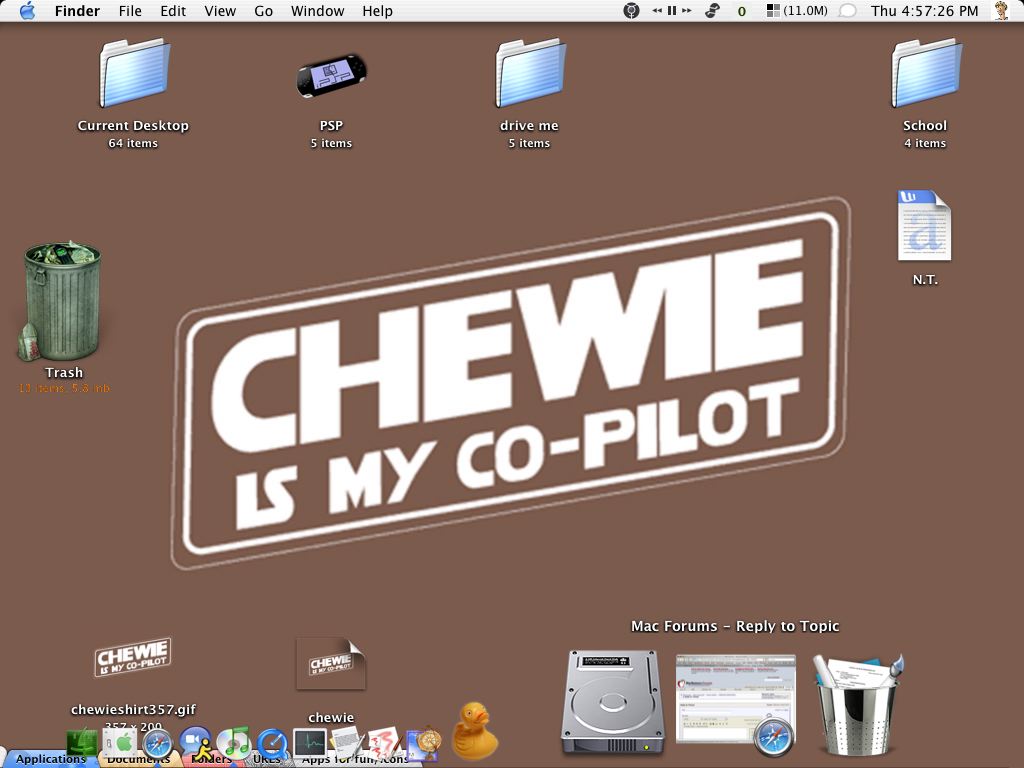Select the chewie document file icon
1024x768 pixels.
click(x=330, y=664)
